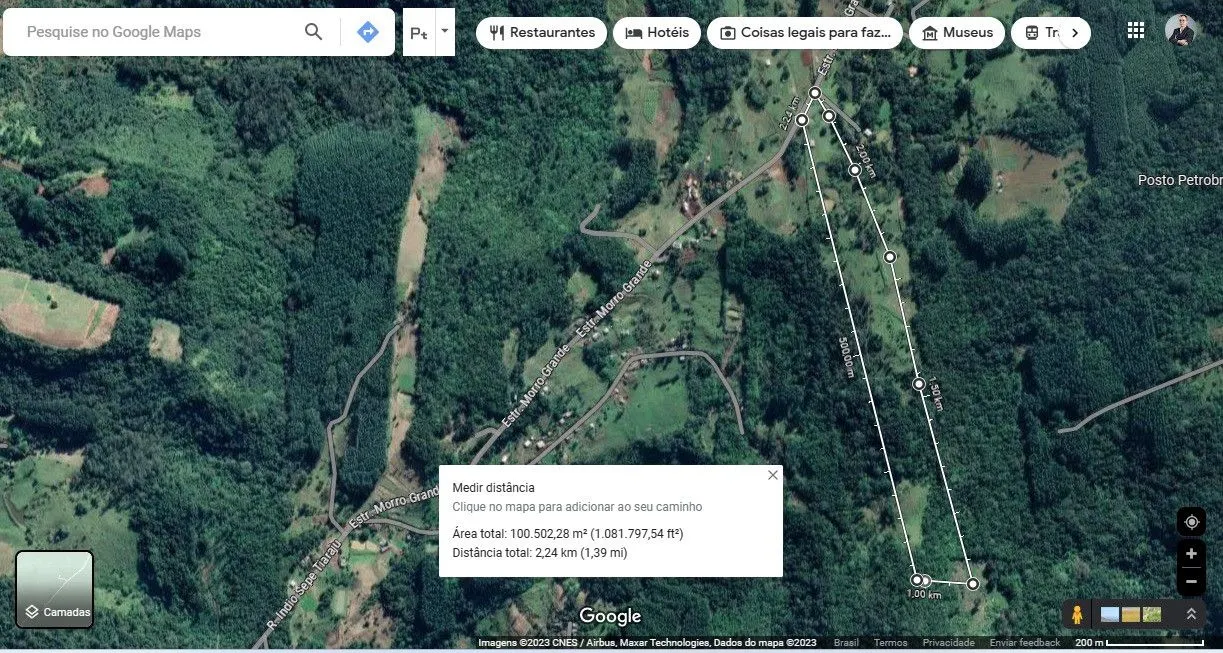Viewport: 1223px width, 653px height.
Task: Select the Coisas legais para fazer chip
Action: (805, 33)
